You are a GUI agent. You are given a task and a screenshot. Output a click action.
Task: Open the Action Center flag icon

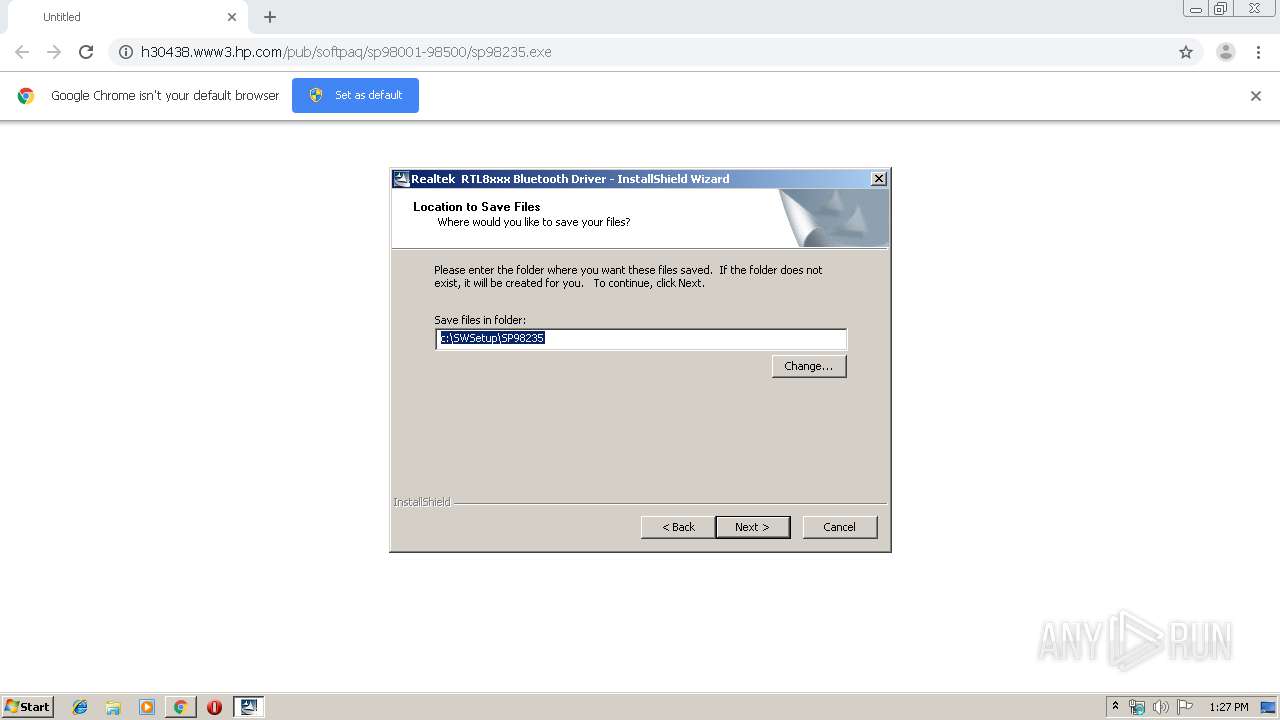(x=1185, y=707)
